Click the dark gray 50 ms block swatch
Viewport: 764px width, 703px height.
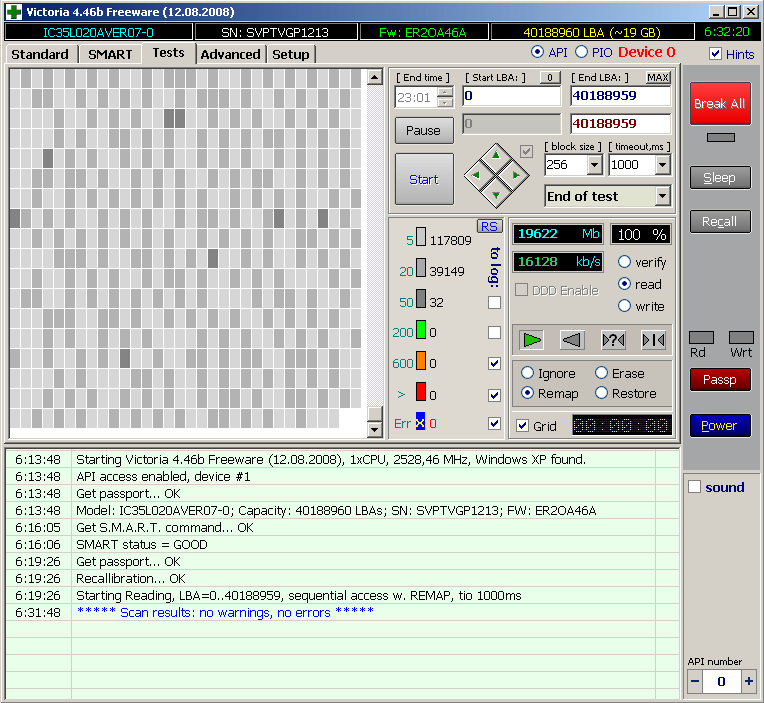click(421, 299)
